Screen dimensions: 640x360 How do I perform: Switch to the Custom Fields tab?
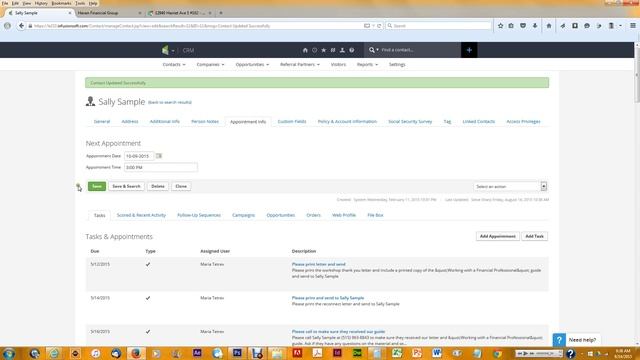[x=292, y=122]
